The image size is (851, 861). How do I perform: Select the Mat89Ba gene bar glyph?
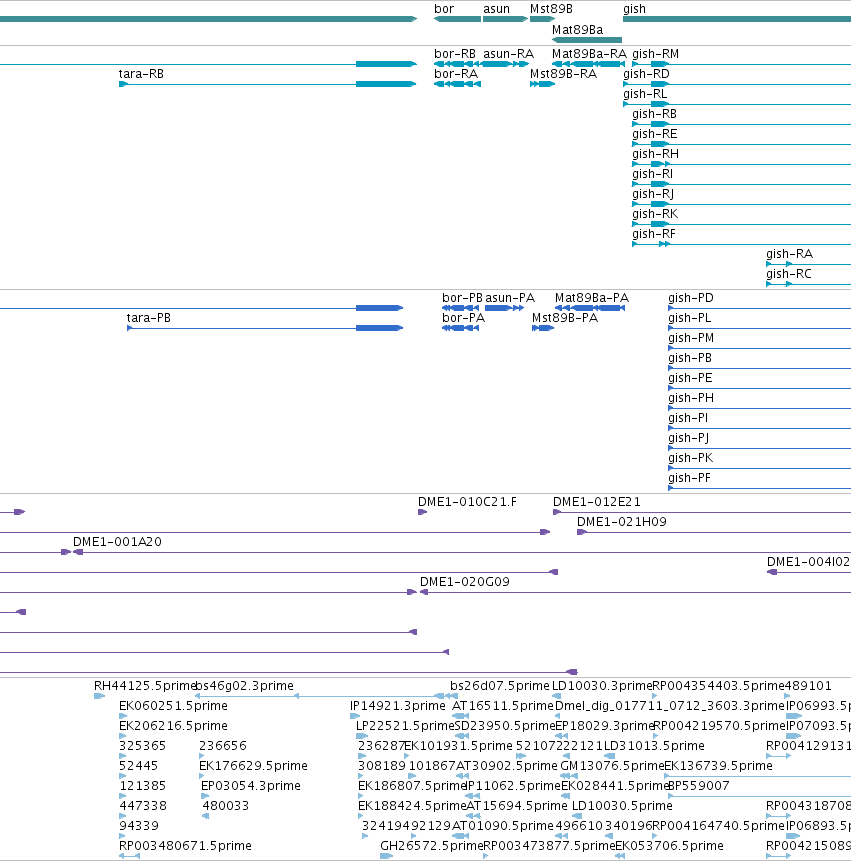point(587,40)
